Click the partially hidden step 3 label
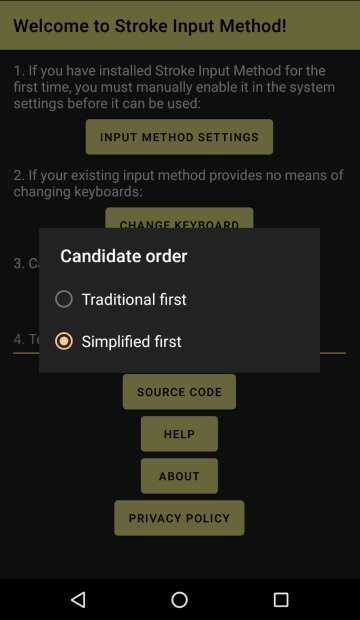 [26, 263]
